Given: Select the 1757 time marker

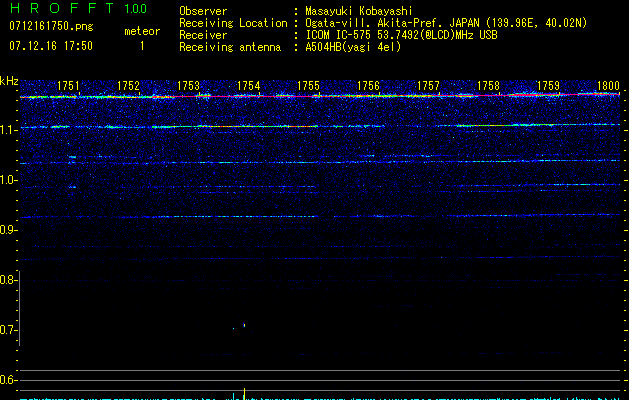Looking at the screenshot, I should coord(428,87).
